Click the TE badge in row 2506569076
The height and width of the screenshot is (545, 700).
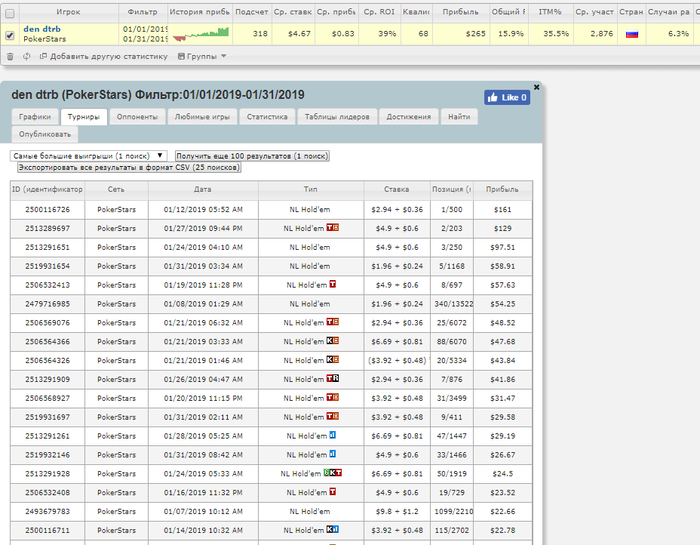pos(333,322)
